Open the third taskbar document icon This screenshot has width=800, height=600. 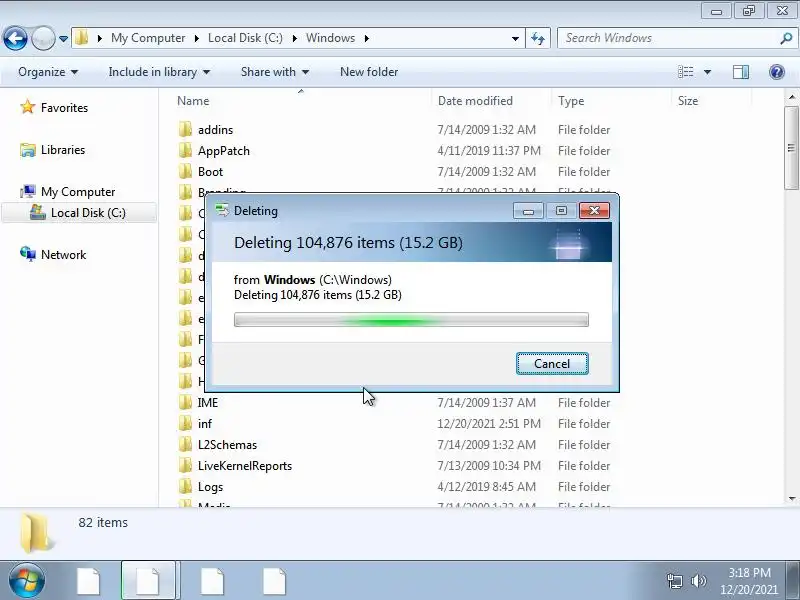coord(212,581)
